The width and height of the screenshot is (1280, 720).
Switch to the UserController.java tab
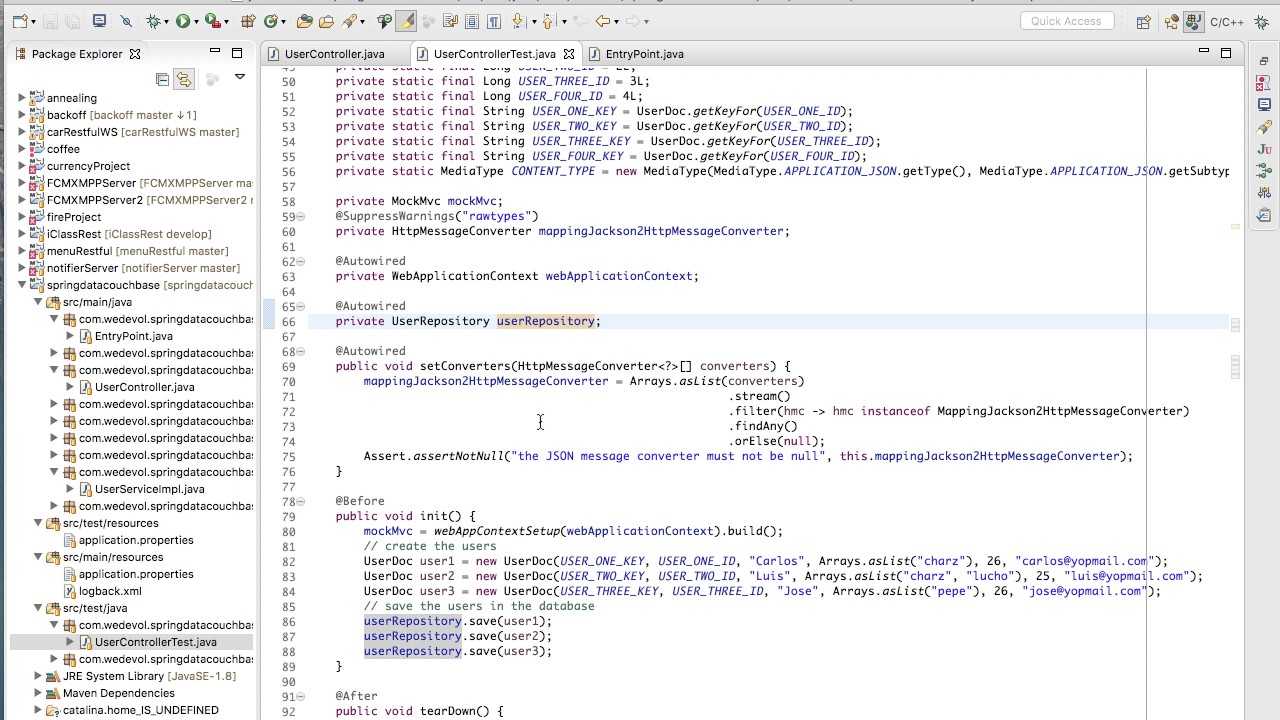pyautogui.click(x=334, y=54)
